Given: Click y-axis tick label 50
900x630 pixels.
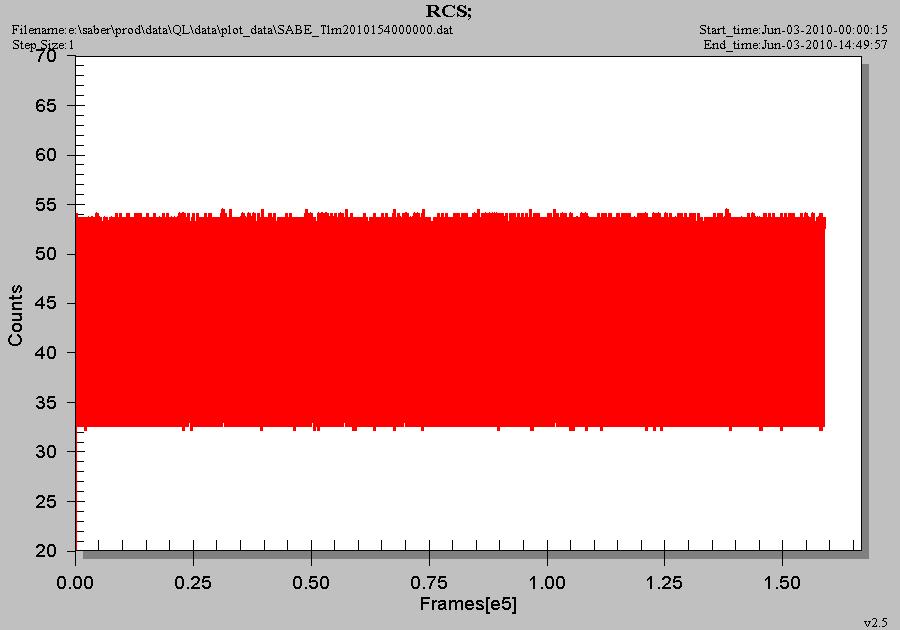Looking at the screenshot, I should [x=46, y=254].
